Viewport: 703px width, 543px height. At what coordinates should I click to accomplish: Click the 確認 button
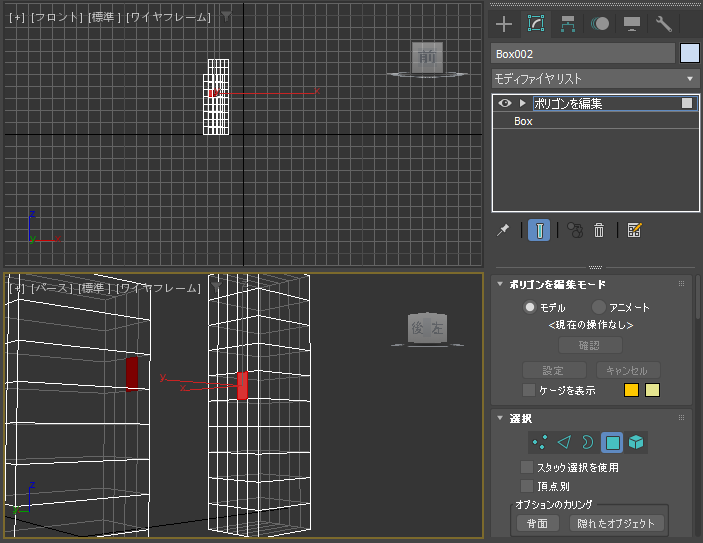point(590,345)
